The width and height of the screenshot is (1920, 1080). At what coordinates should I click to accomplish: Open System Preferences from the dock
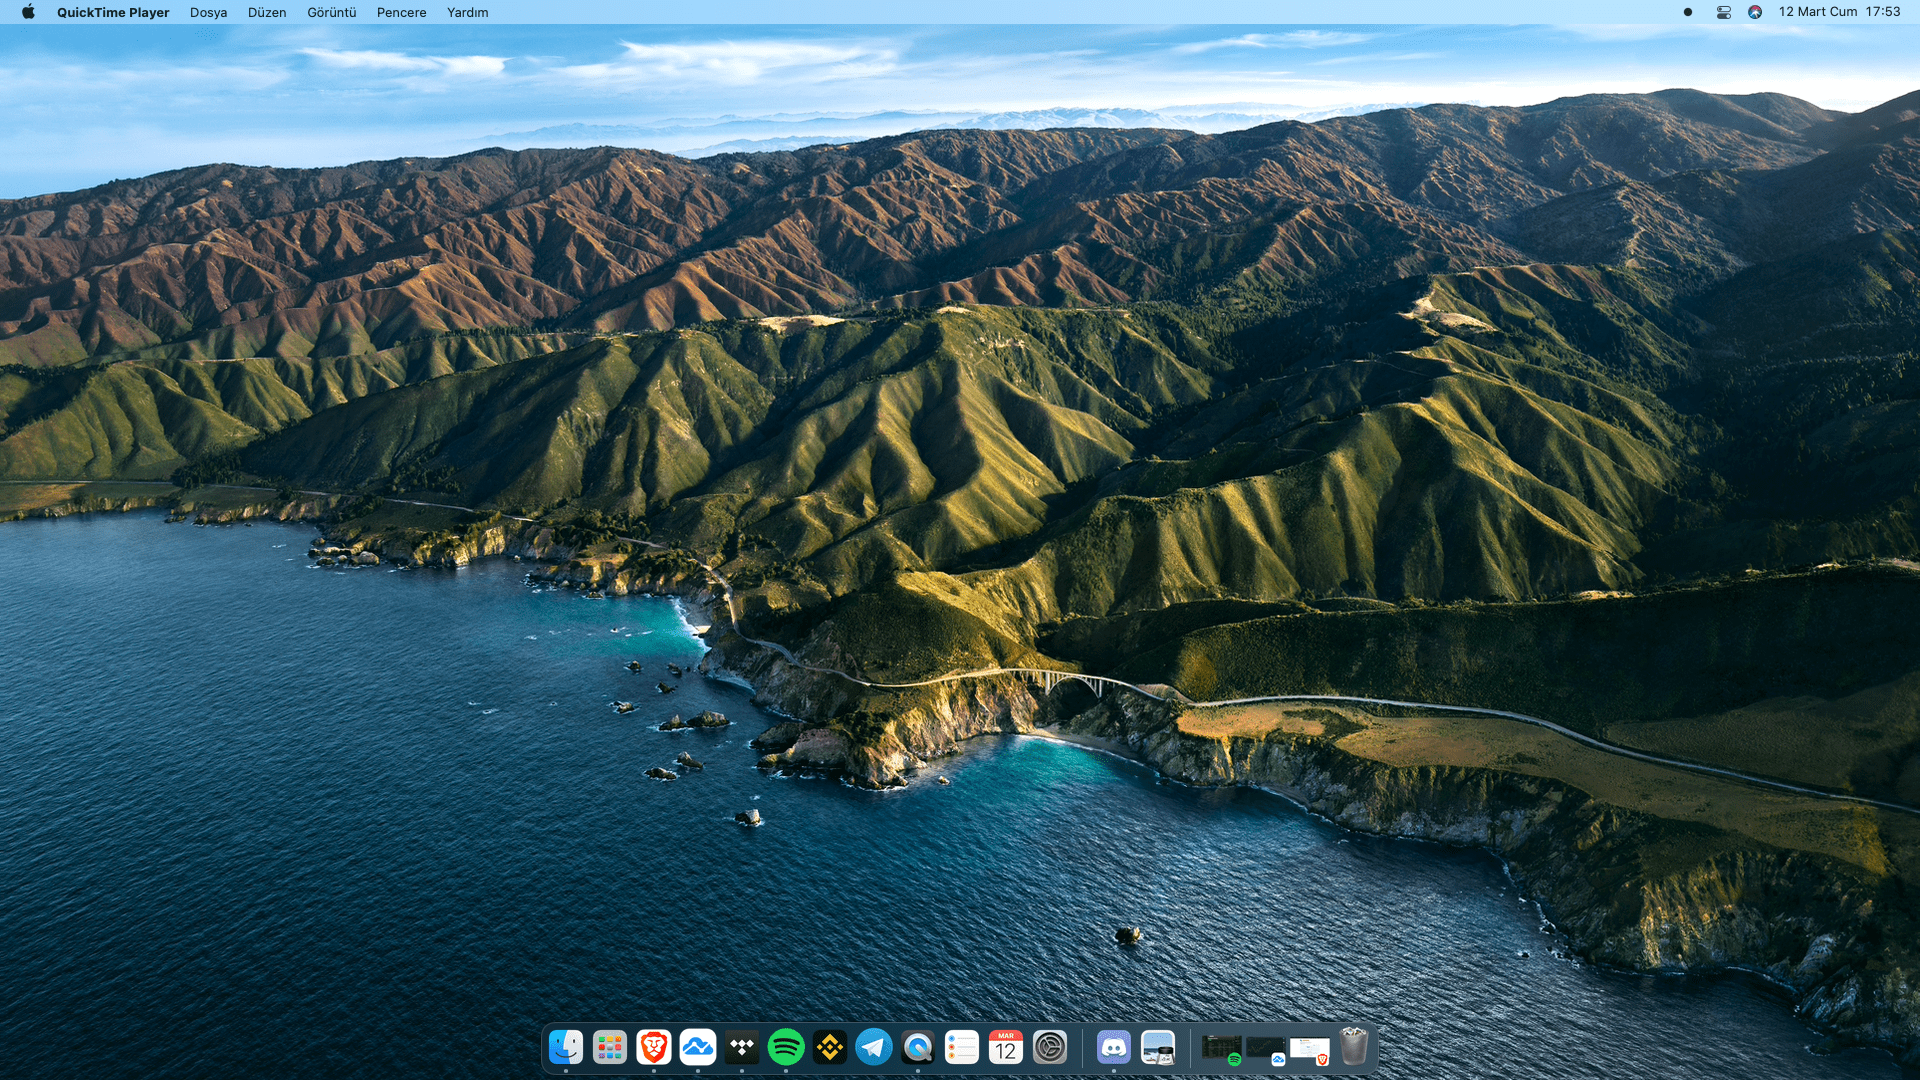coord(1050,1047)
